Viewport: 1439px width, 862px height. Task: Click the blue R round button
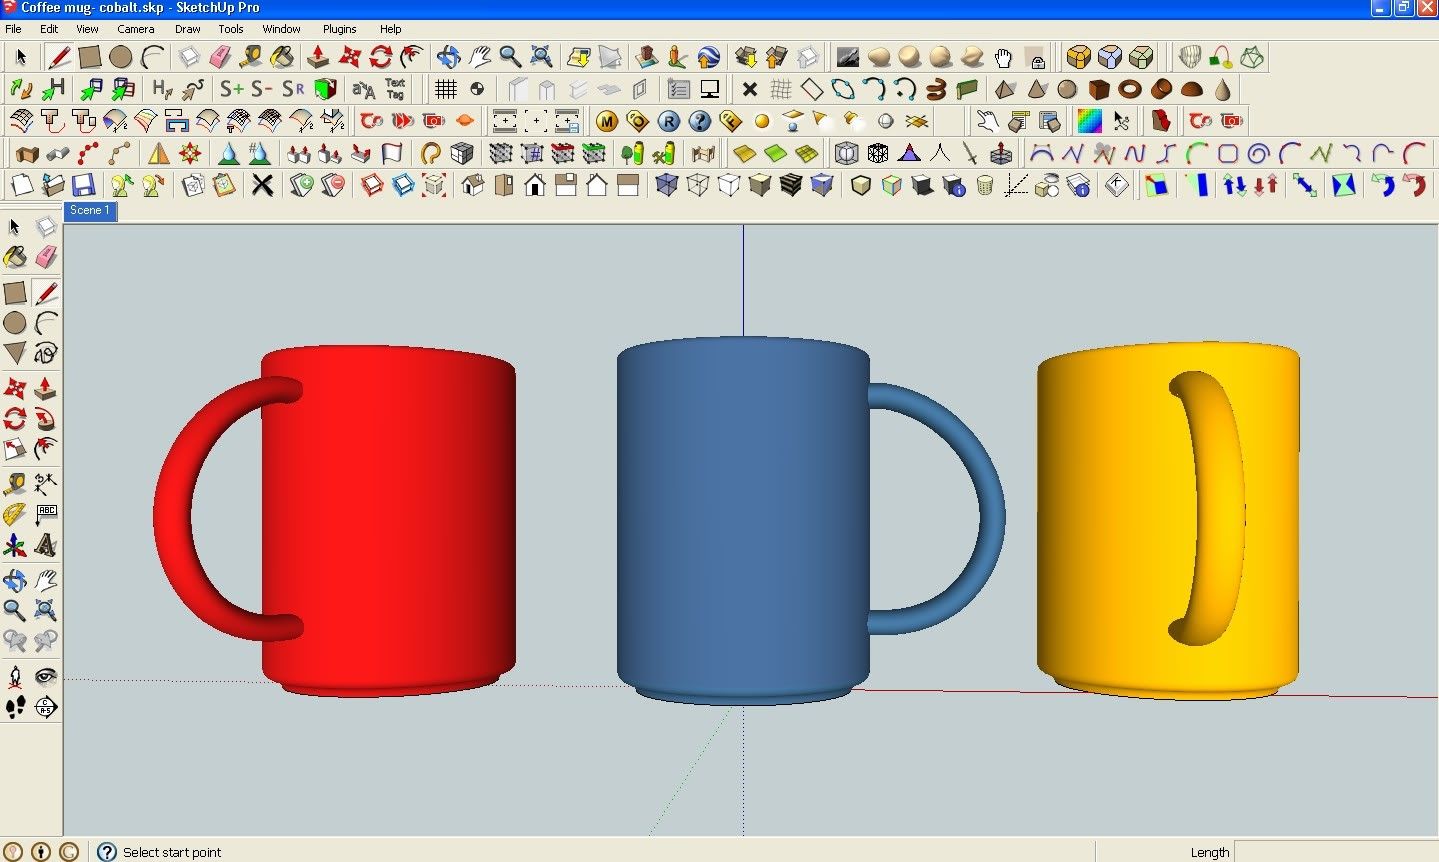tap(669, 122)
